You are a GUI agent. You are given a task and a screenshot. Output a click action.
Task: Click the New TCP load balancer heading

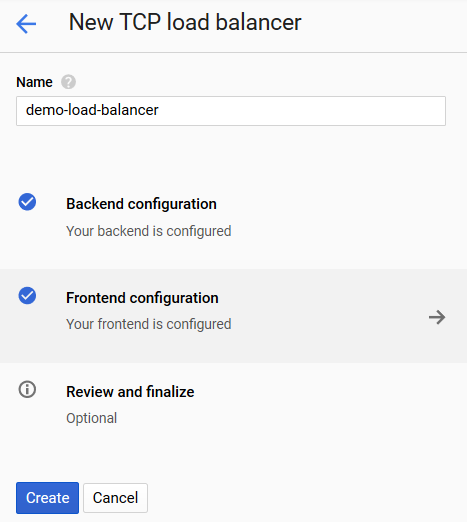185,22
